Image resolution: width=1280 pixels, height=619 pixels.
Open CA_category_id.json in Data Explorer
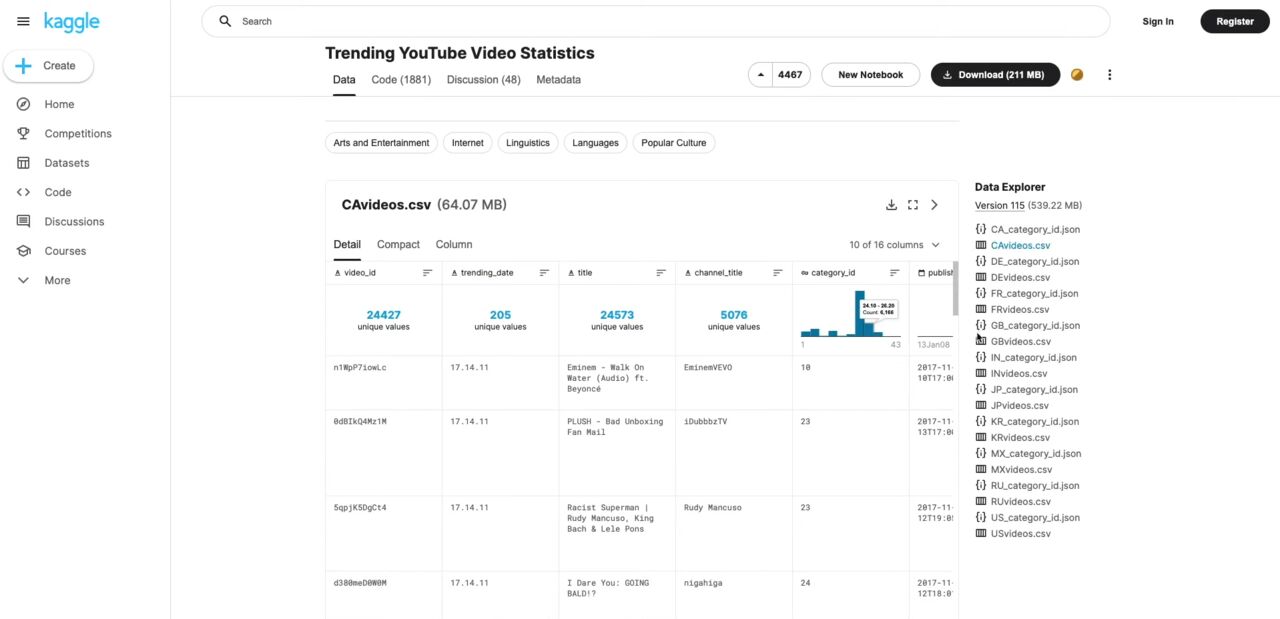(1035, 230)
